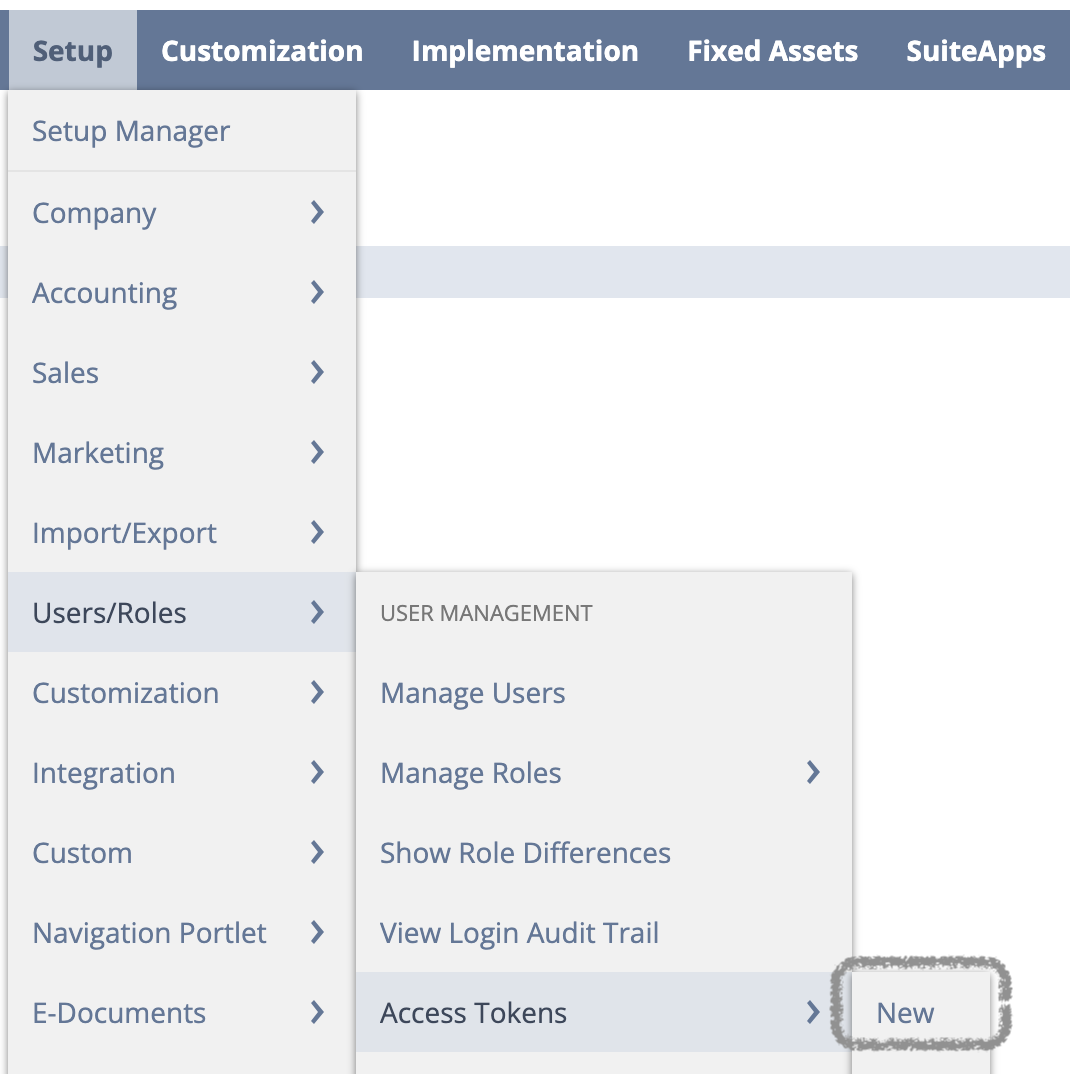Select the Fixed Assets tab
Screen dimensions: 1070x1074
point(772,51)
